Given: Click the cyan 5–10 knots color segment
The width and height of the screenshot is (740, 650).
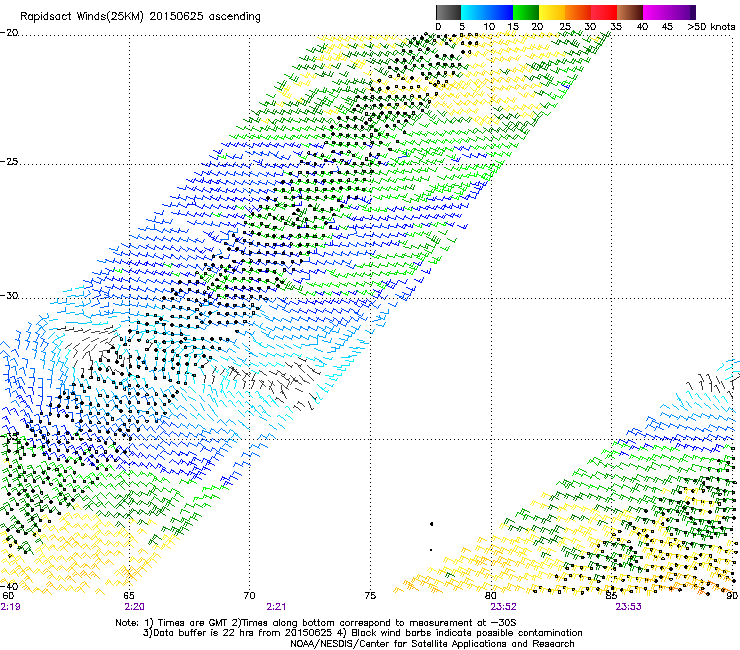Looking at the screenshot, I should point(474,12).
